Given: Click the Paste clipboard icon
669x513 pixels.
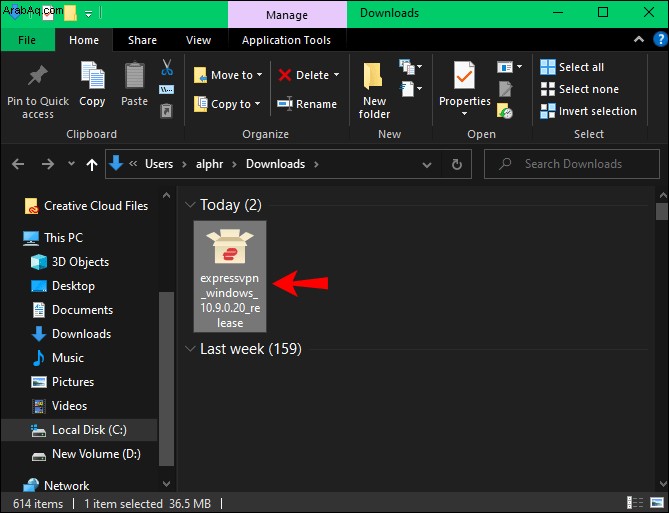Looking at the screenshot, I should tap(134, 75).
